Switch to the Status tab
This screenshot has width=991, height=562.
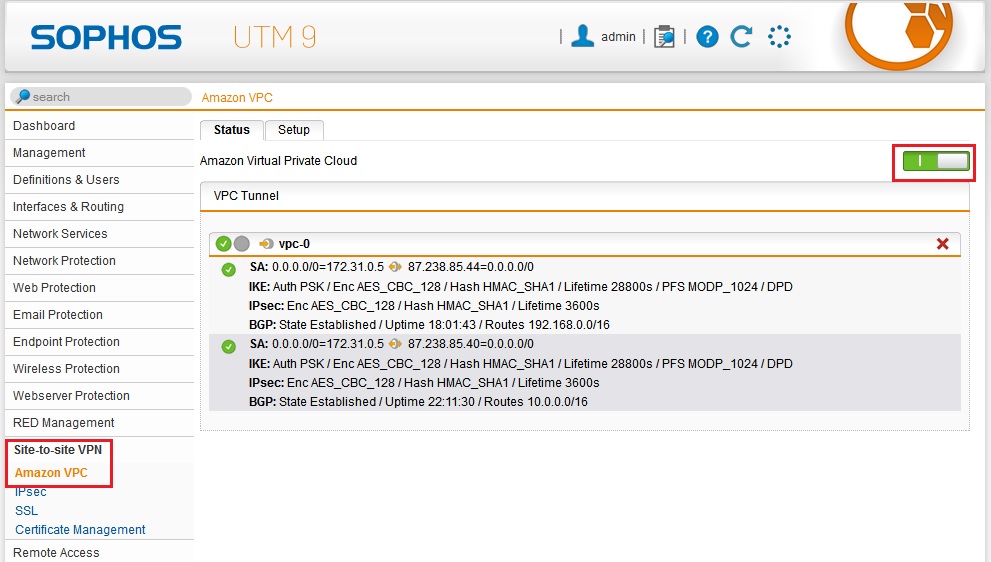point(231,130)
